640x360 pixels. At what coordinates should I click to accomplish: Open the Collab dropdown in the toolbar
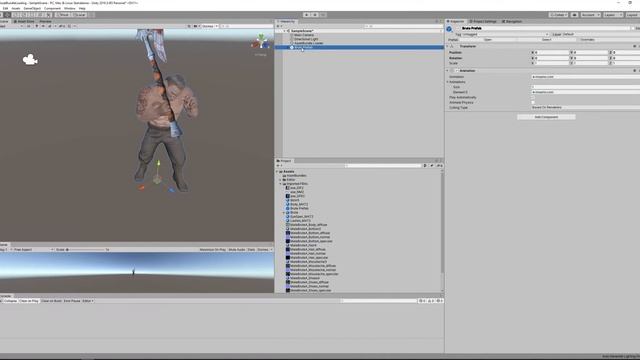558,15
